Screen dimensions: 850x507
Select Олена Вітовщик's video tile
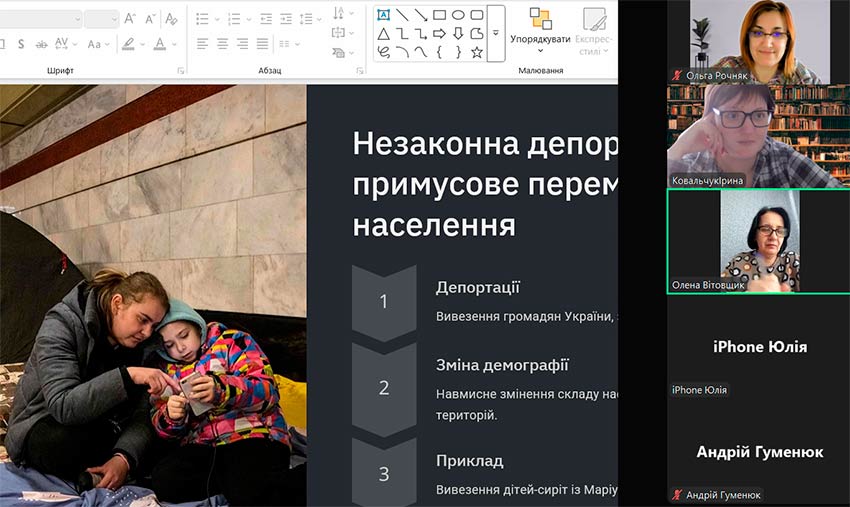758,240
